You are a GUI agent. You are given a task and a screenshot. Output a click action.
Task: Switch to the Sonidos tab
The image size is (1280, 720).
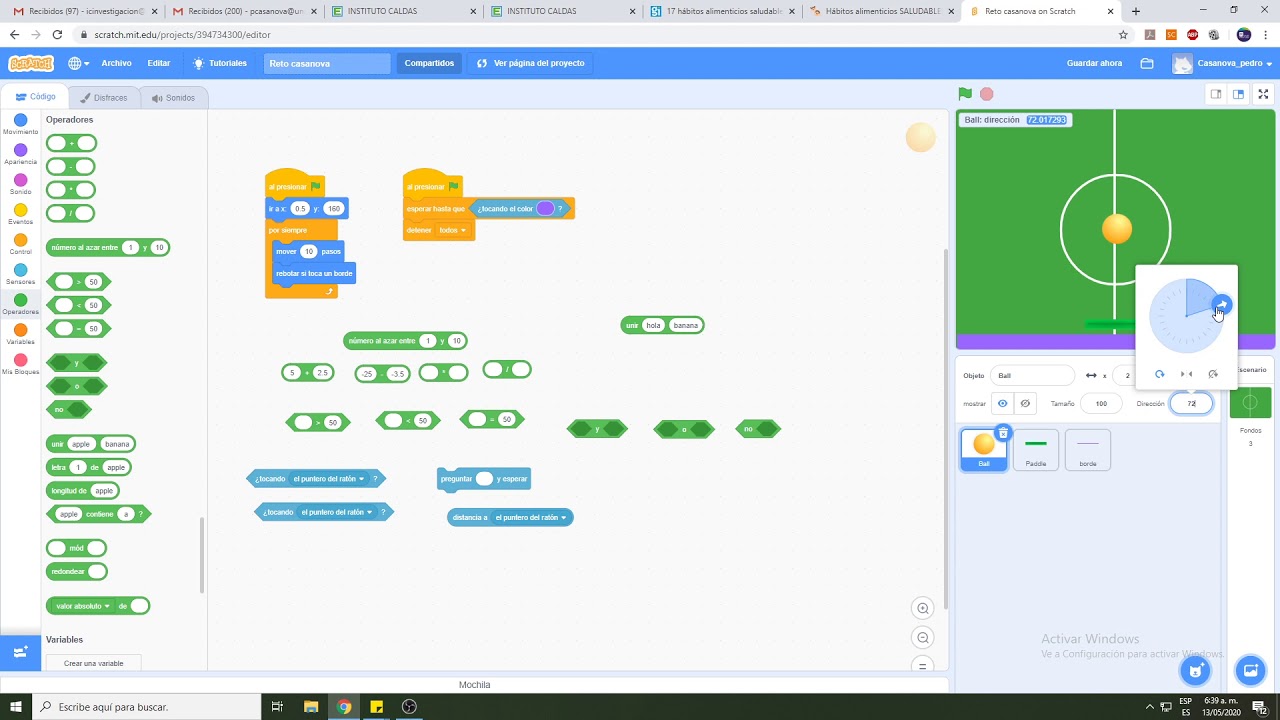[x=173, y=98]
